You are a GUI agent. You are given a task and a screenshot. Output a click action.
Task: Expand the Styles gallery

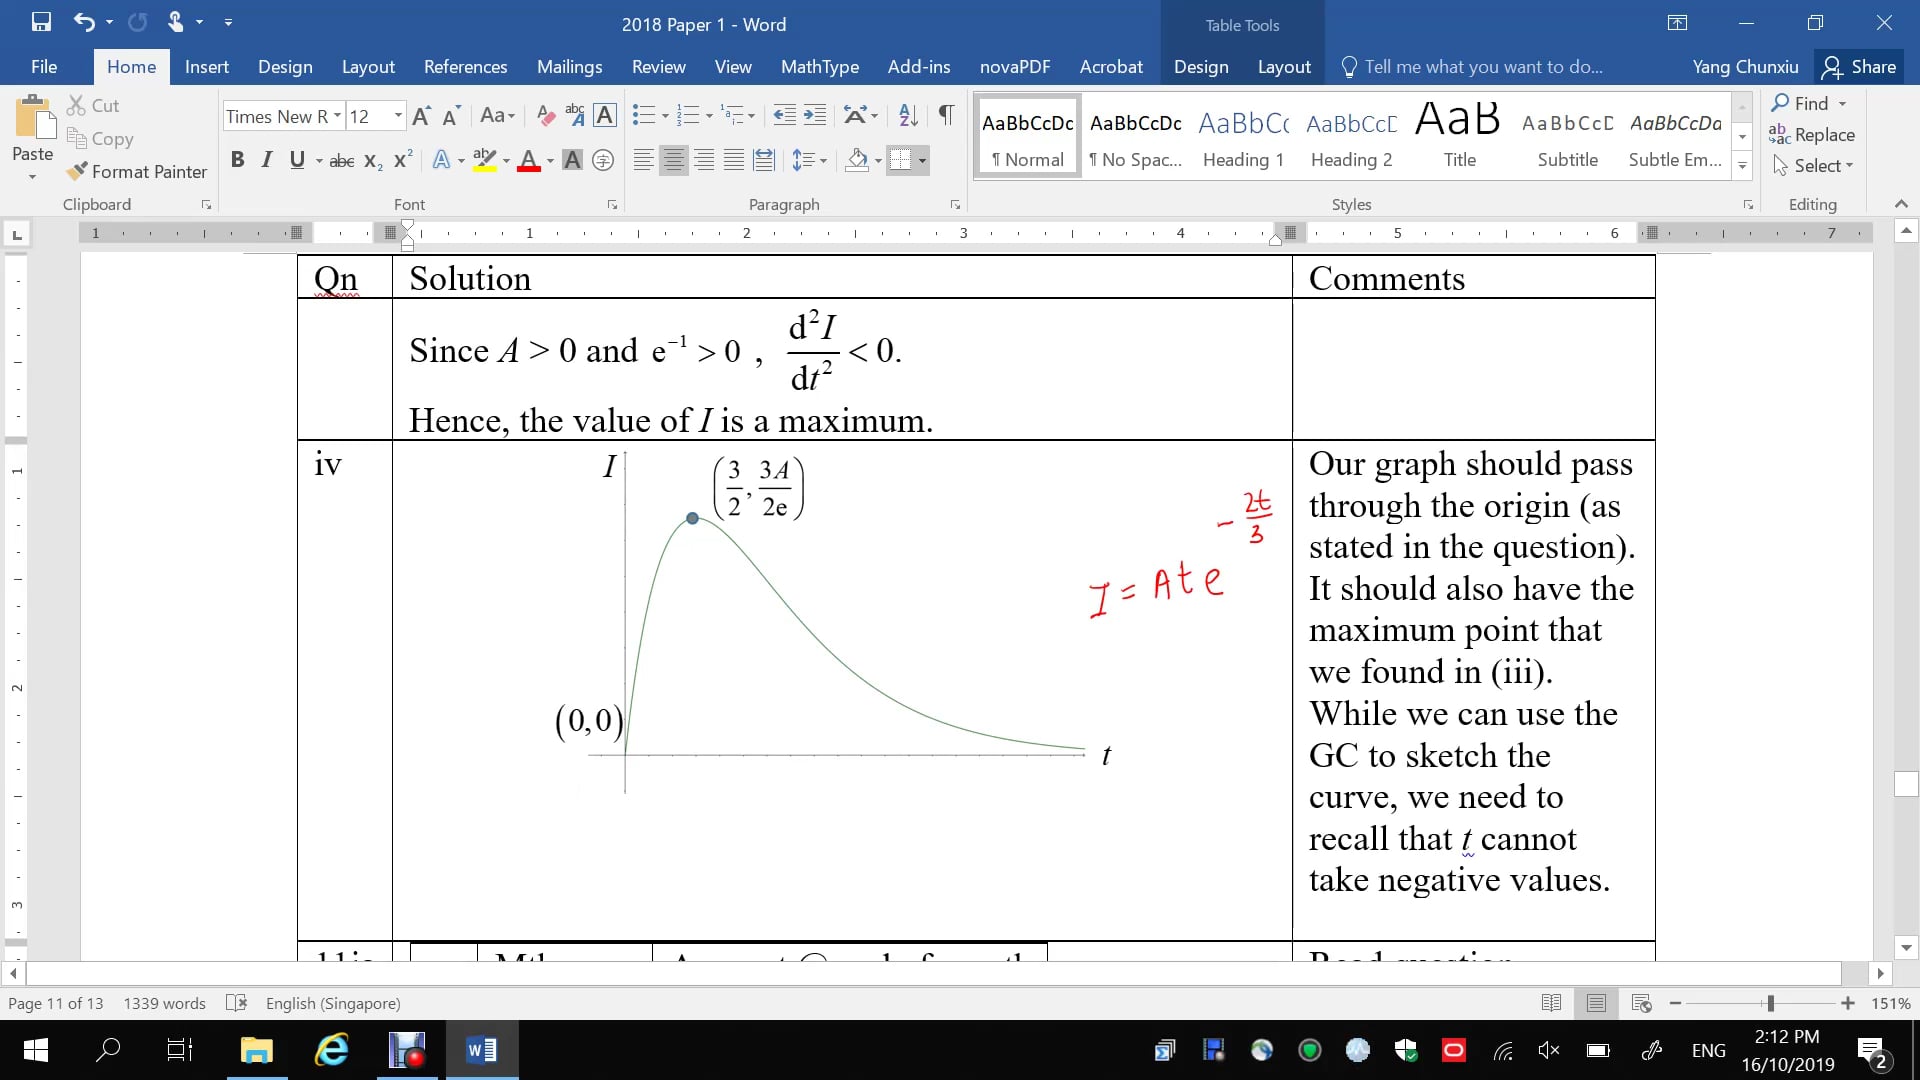point(1743,166)
